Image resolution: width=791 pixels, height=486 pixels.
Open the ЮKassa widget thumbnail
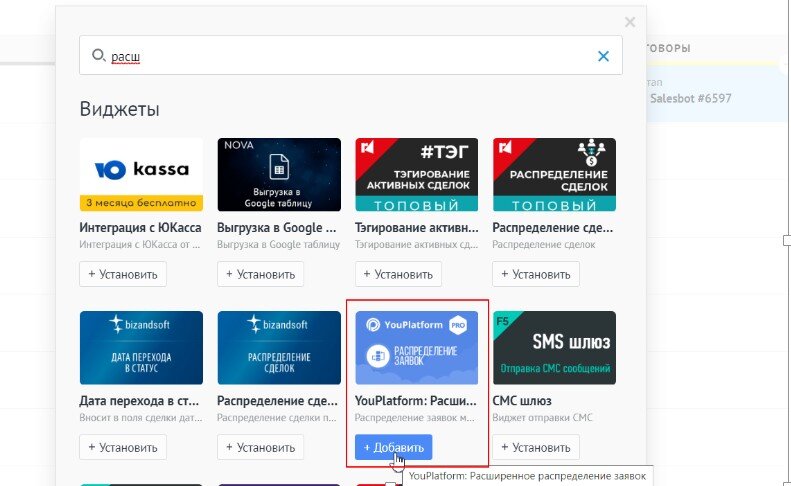141,175
